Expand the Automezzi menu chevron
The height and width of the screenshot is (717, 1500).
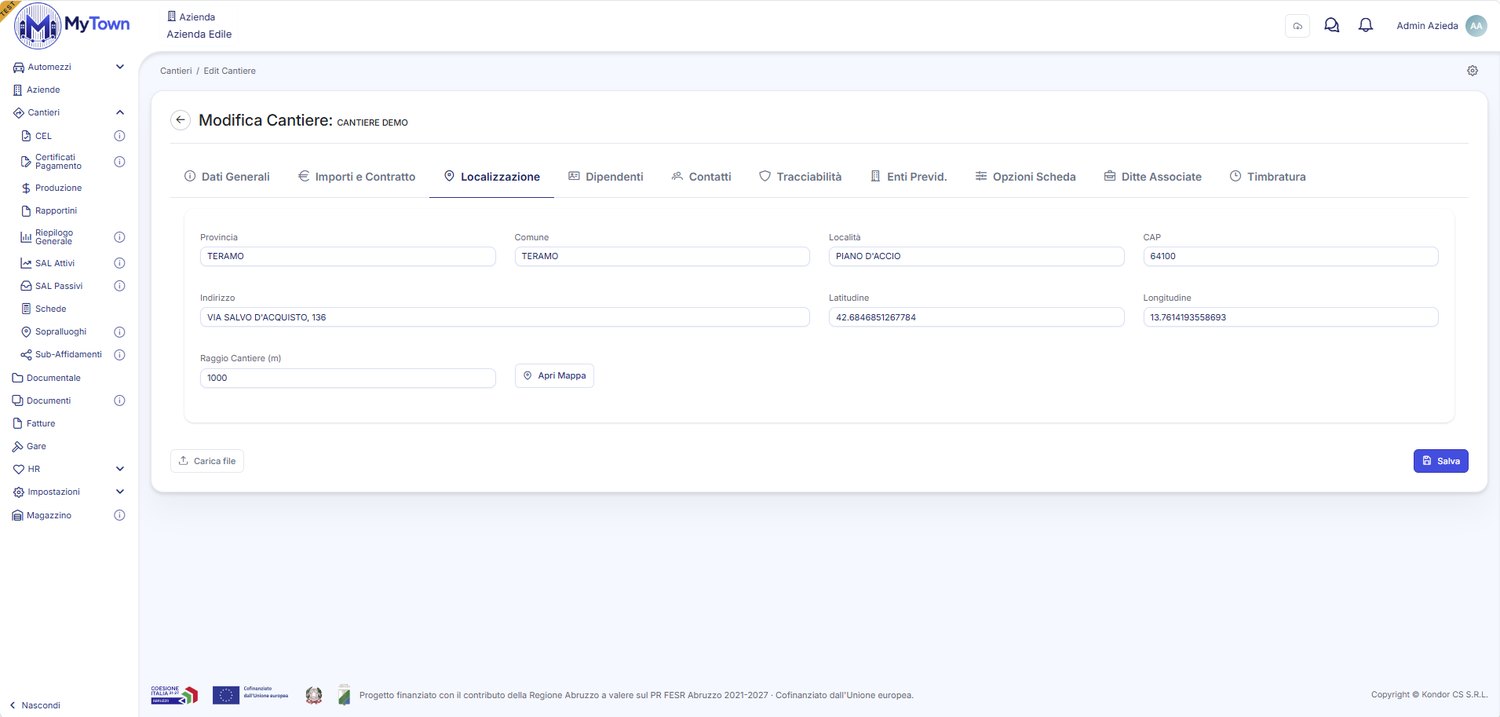click(120, 67)
